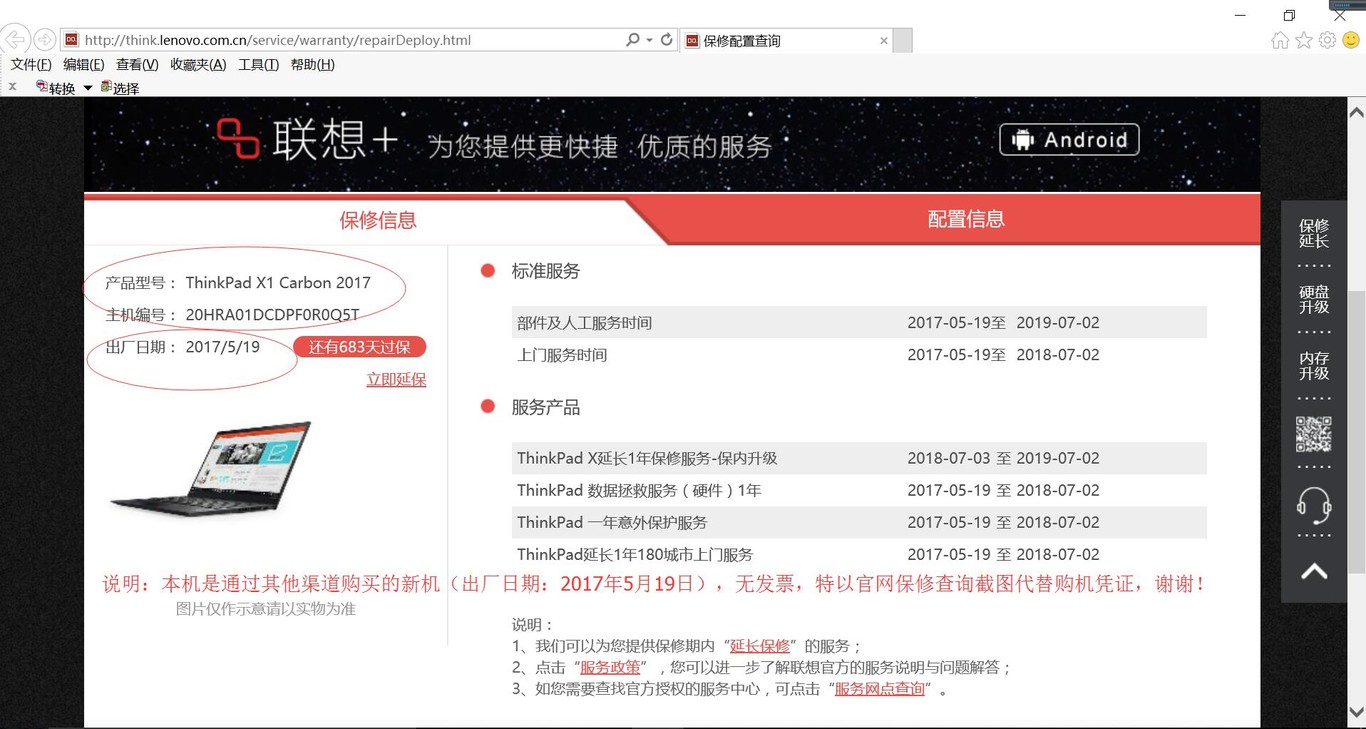The image size is (1366, 729).
Task: Open the 服务政策 link
Action: coord(610,667)
